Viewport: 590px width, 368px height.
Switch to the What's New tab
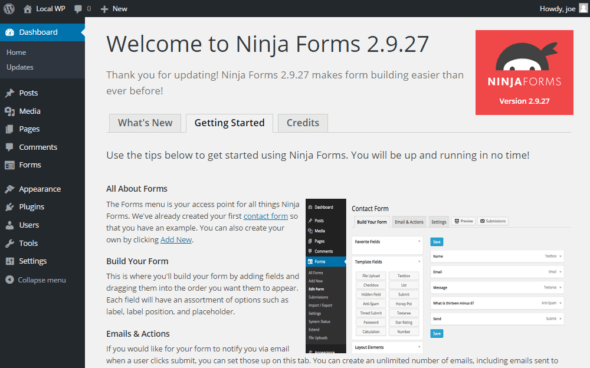pos(145,123)
